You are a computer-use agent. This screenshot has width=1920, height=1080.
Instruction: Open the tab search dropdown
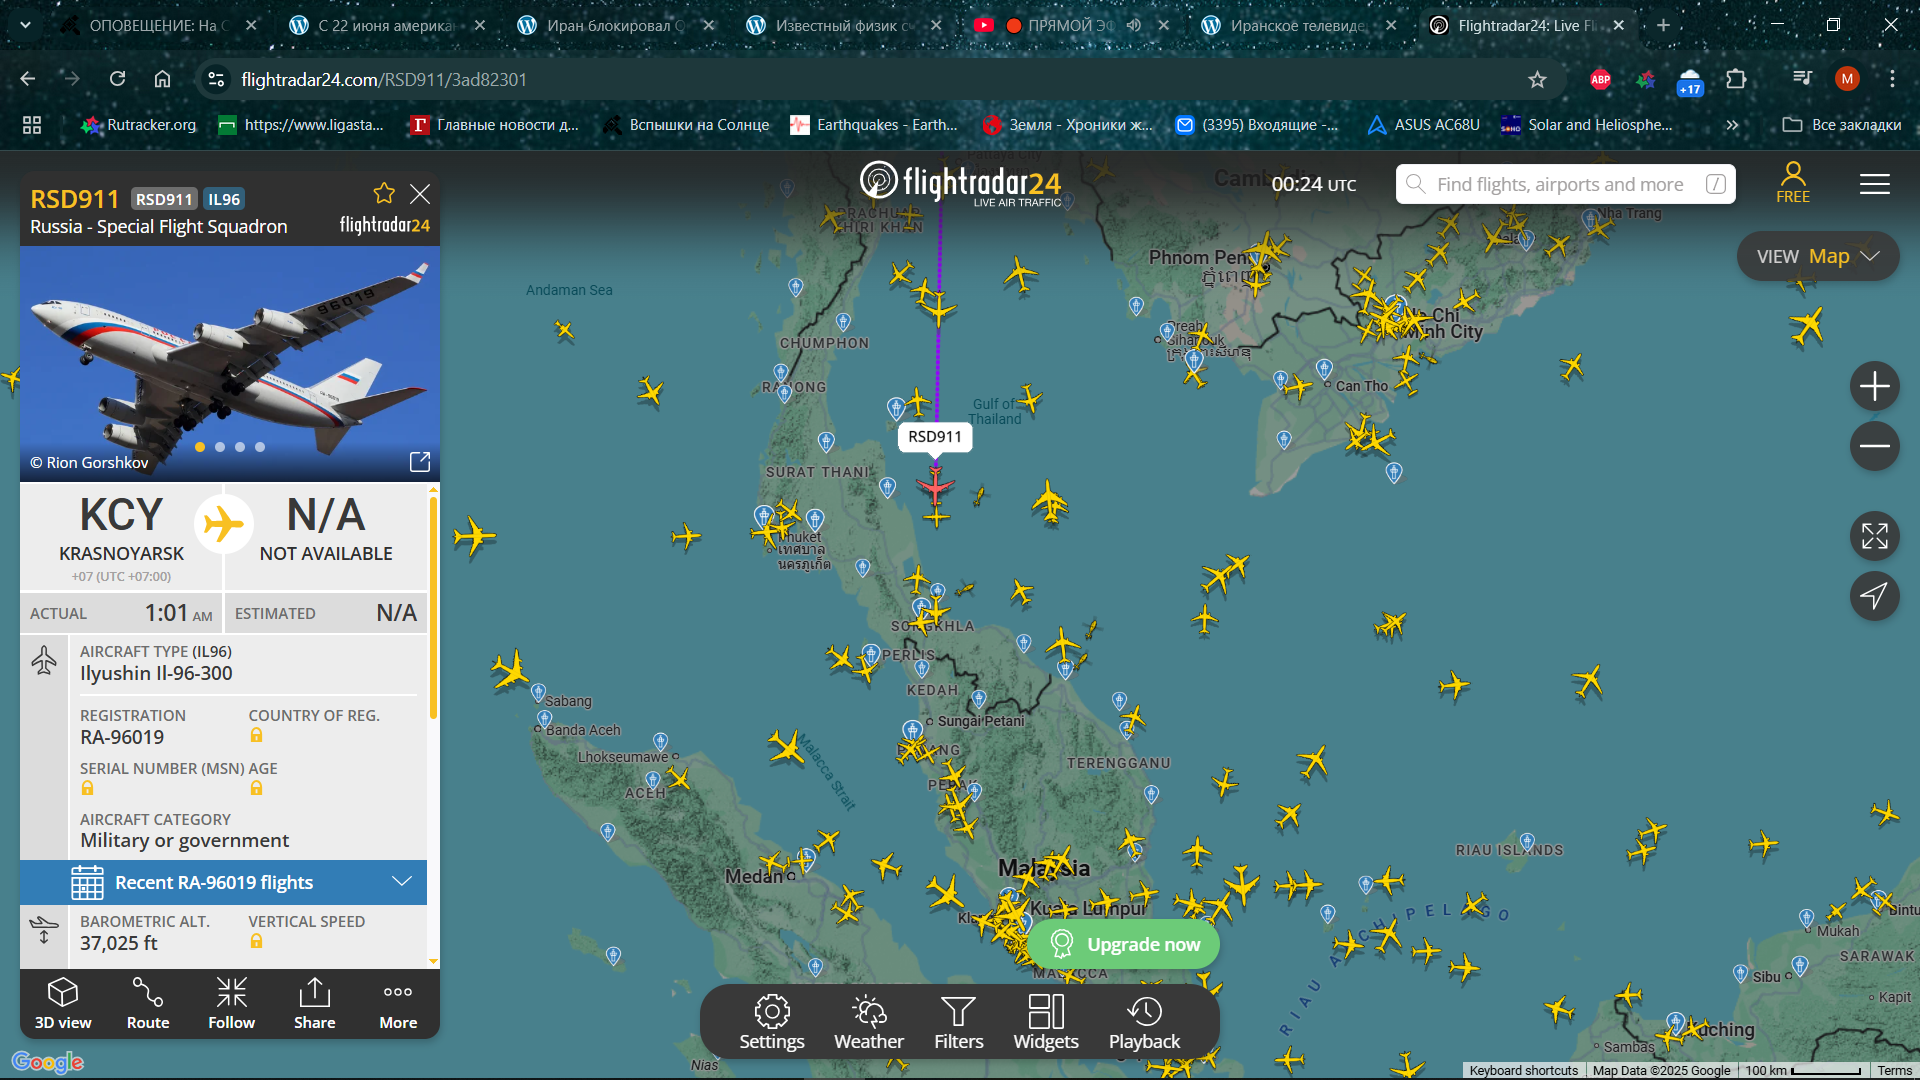pos(25,25)
